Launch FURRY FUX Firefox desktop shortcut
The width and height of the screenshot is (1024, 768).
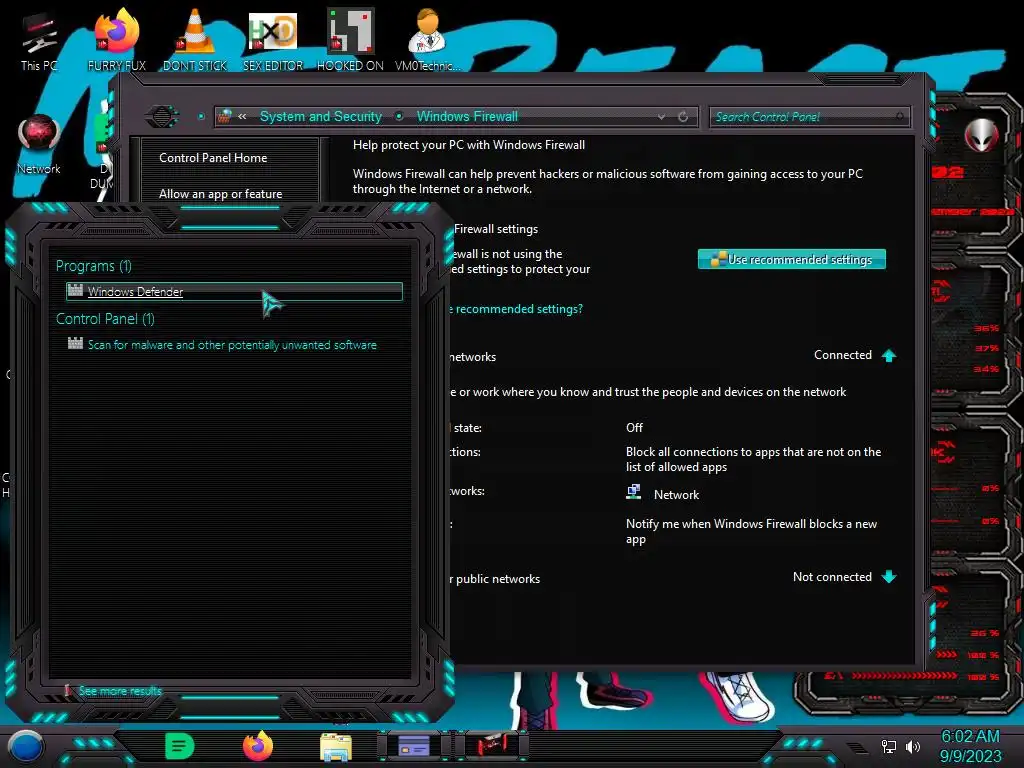(117, 40)
